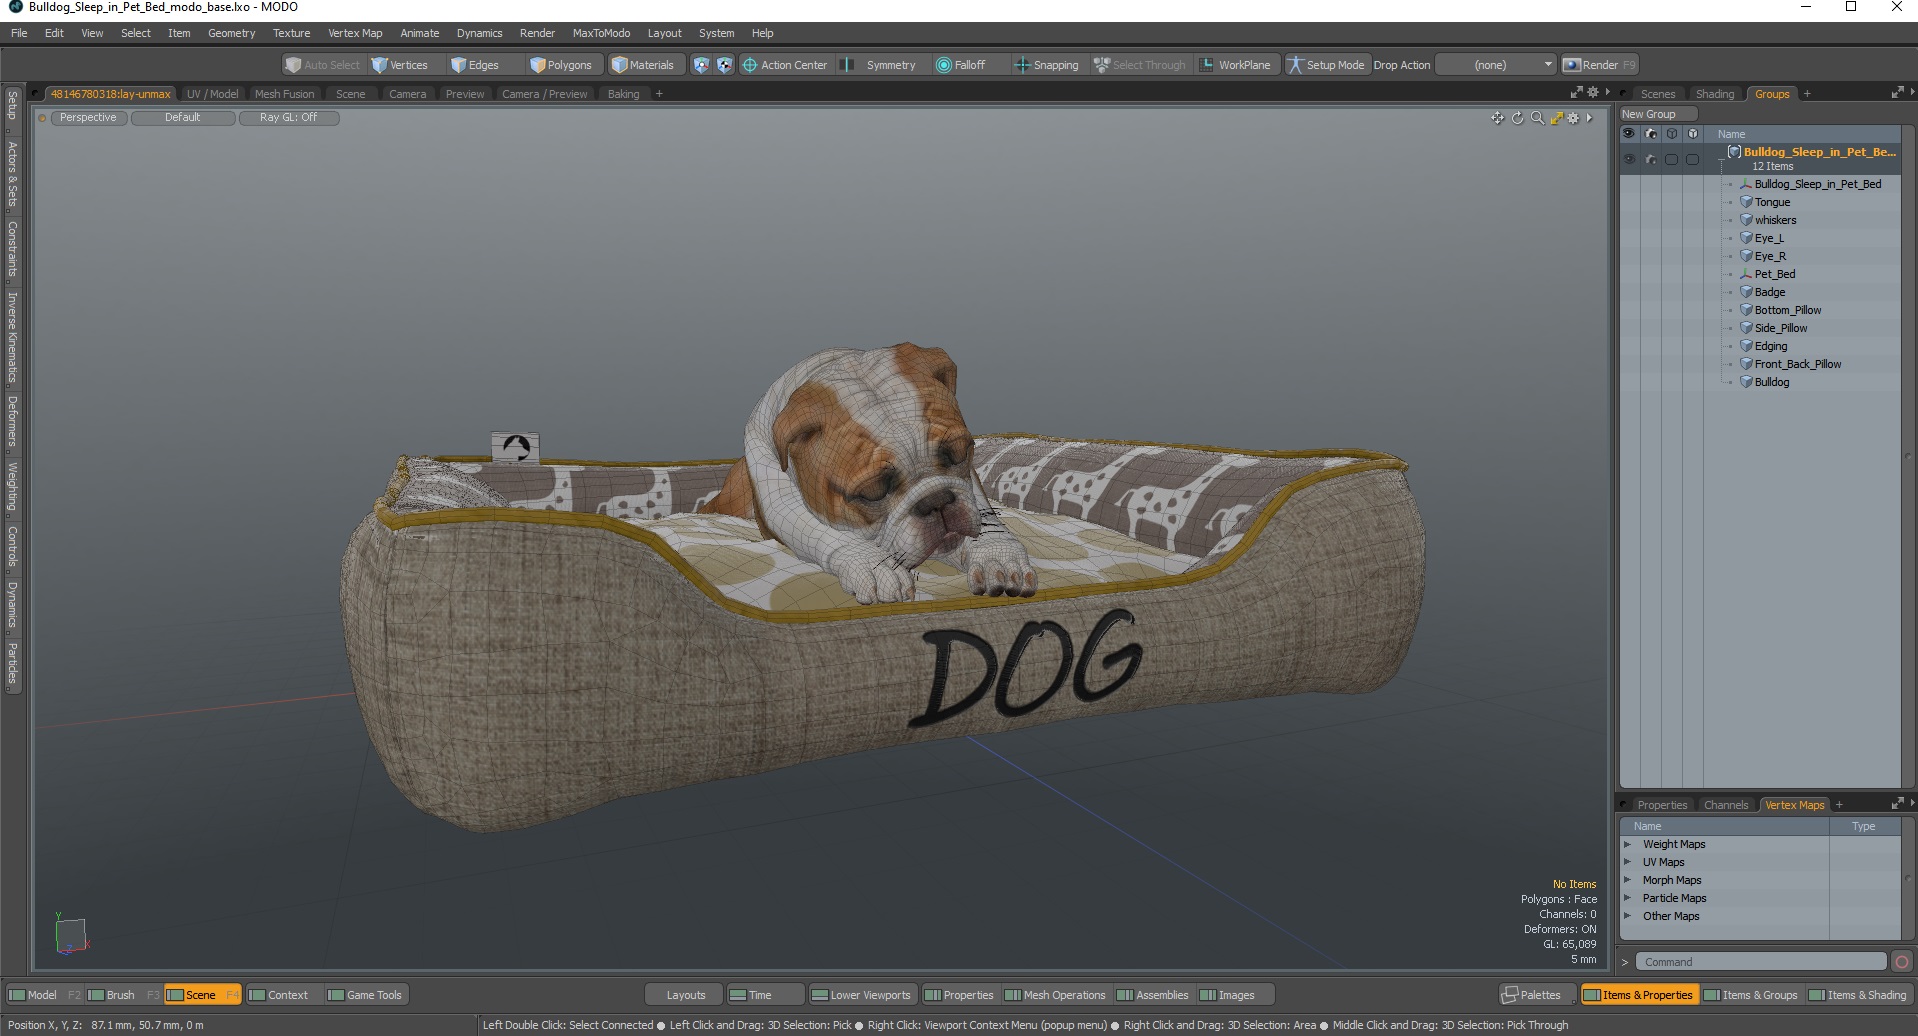Open the MaxToModo menu

pyautogui.click(x=601, y=33)
